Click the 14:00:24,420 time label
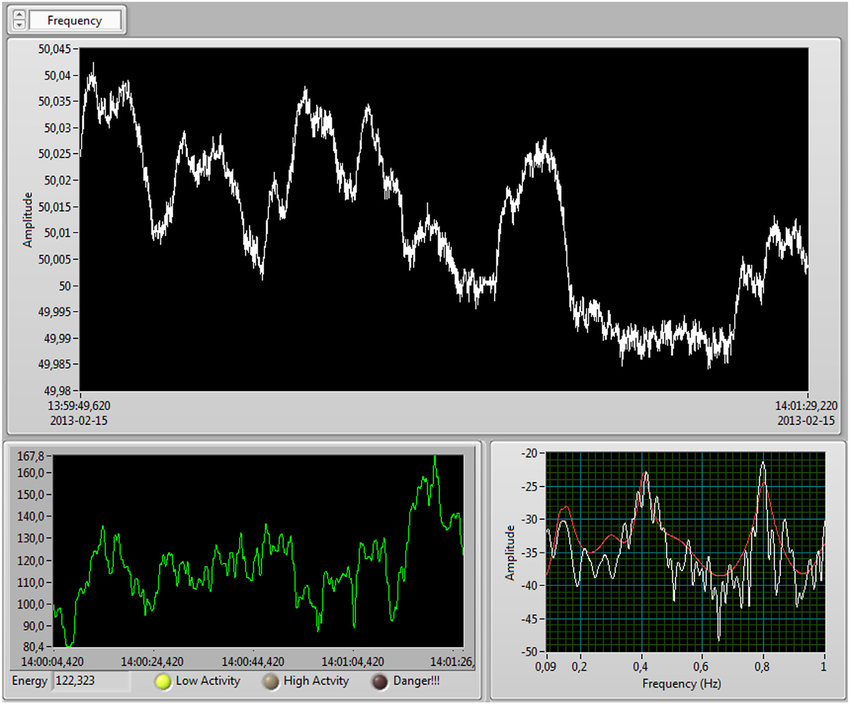 click(x=152, y=662)
